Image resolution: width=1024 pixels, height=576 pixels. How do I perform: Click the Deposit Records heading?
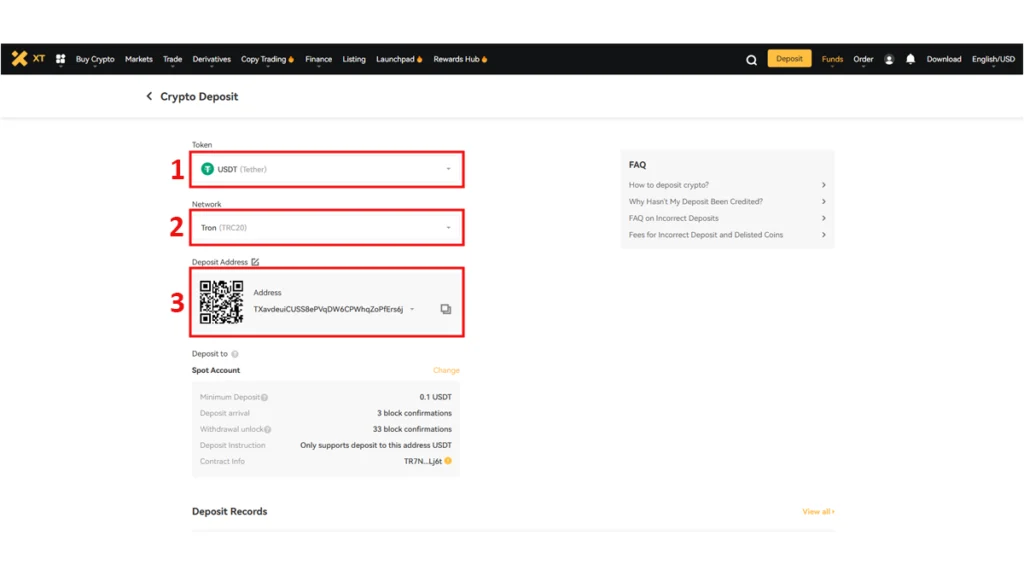tap(229, 511)
